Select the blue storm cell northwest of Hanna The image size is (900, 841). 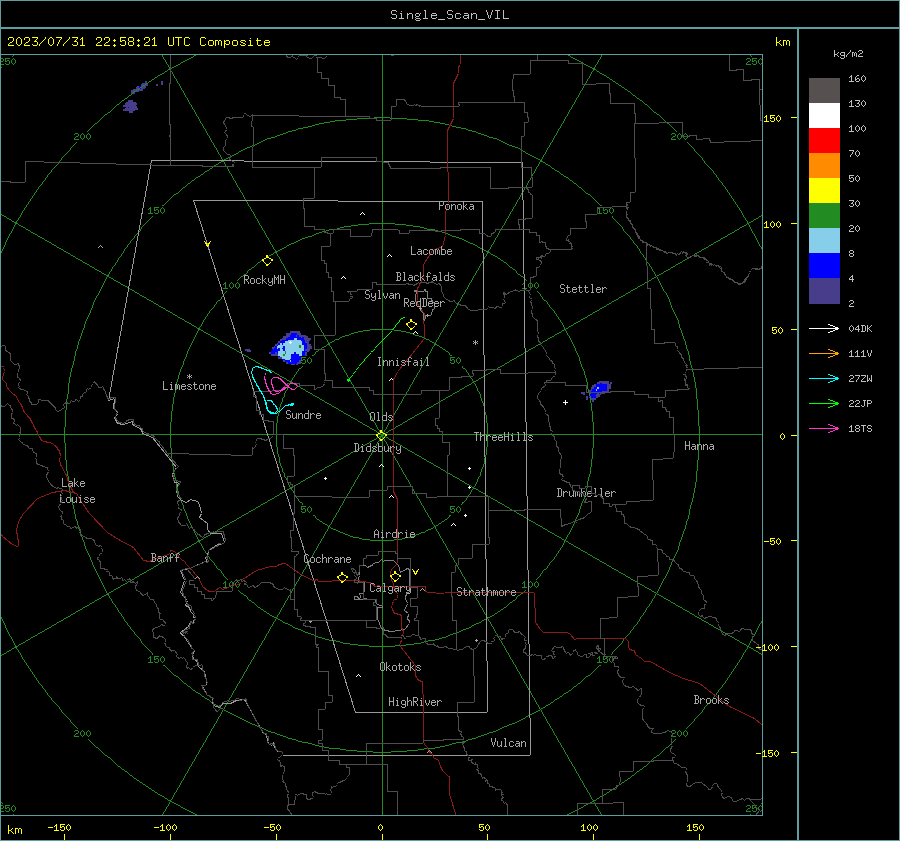[x=599, y=389]
